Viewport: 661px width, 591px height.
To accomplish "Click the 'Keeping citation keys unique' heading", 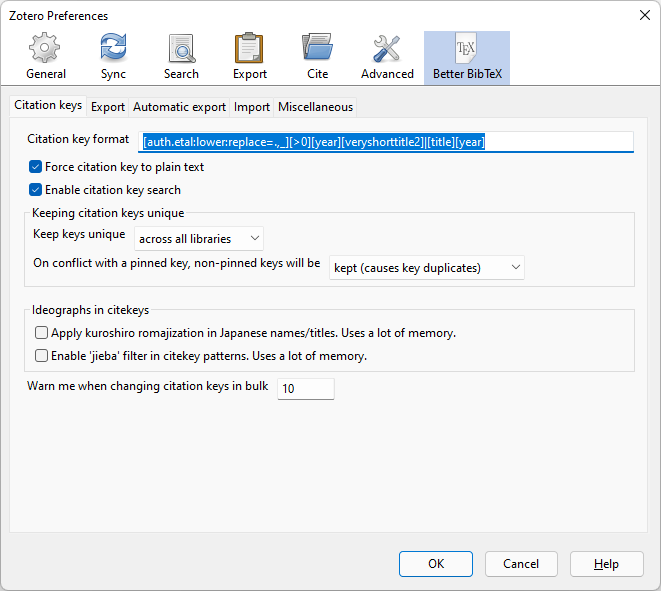I will [x=108, y=213].
